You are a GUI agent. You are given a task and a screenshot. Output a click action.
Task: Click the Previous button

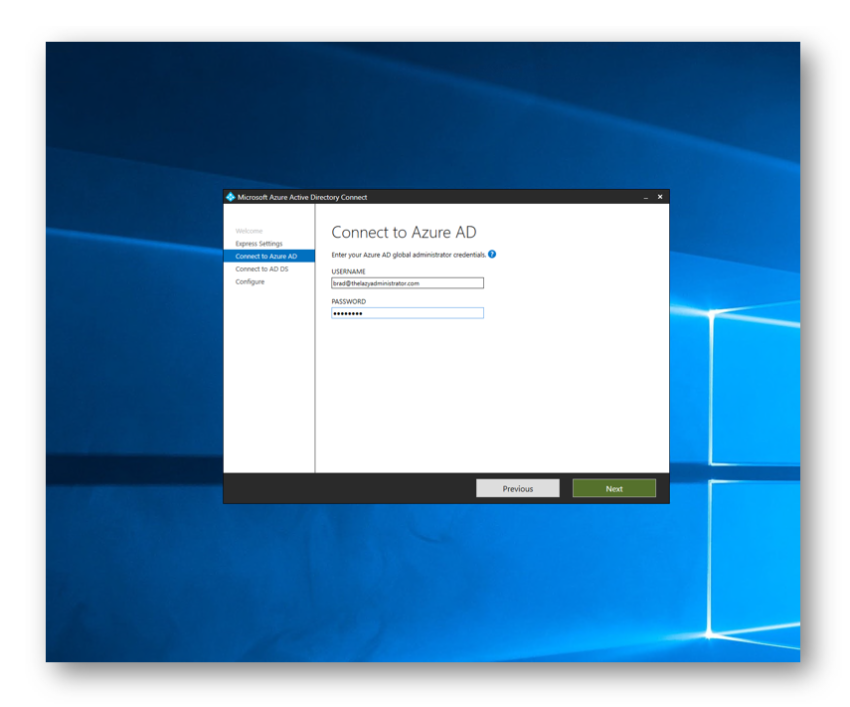click(518, 488)
